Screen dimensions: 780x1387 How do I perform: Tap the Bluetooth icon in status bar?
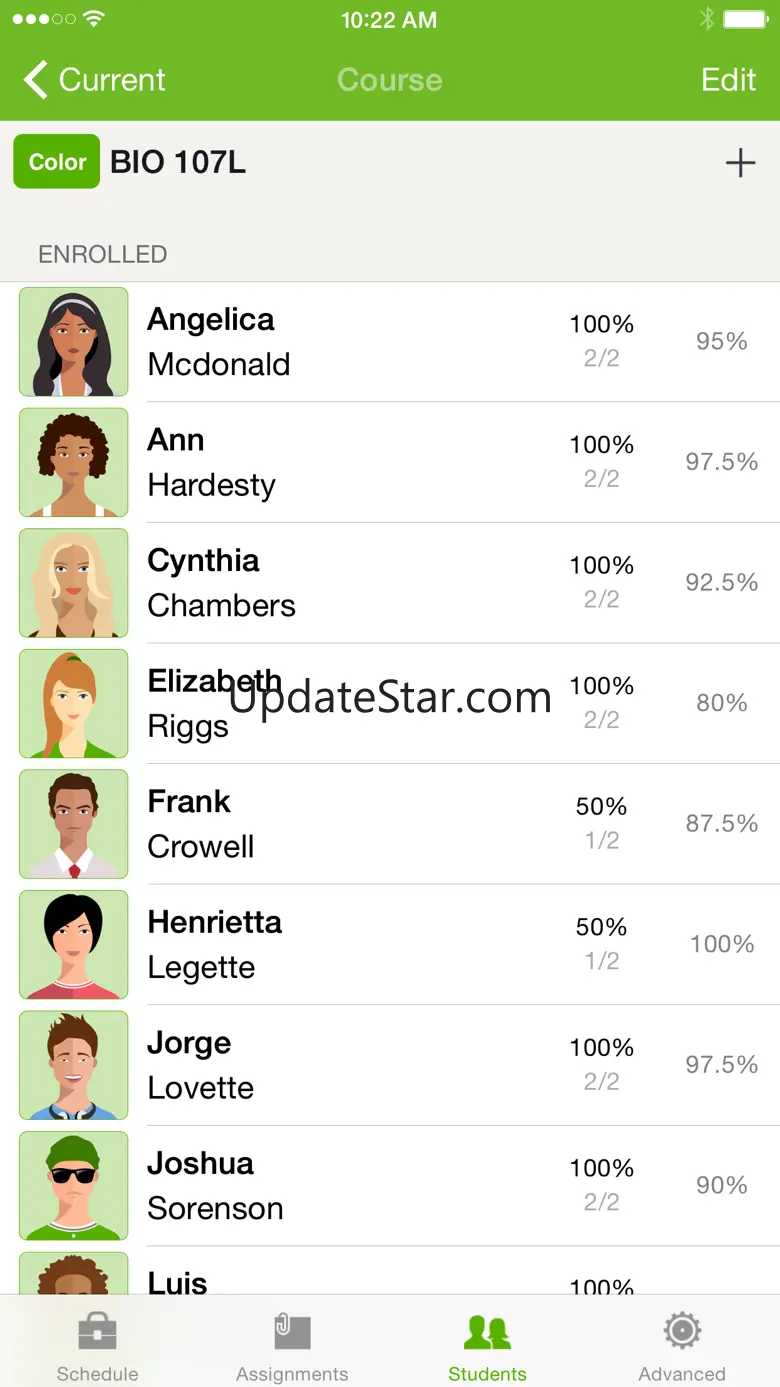pos(706,20)
